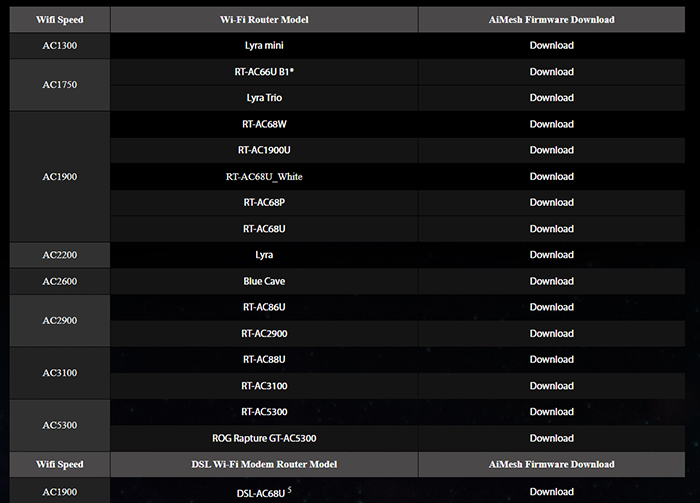
Task: Get the AC2200 Lyra firmware download
Action: [551, 255]
